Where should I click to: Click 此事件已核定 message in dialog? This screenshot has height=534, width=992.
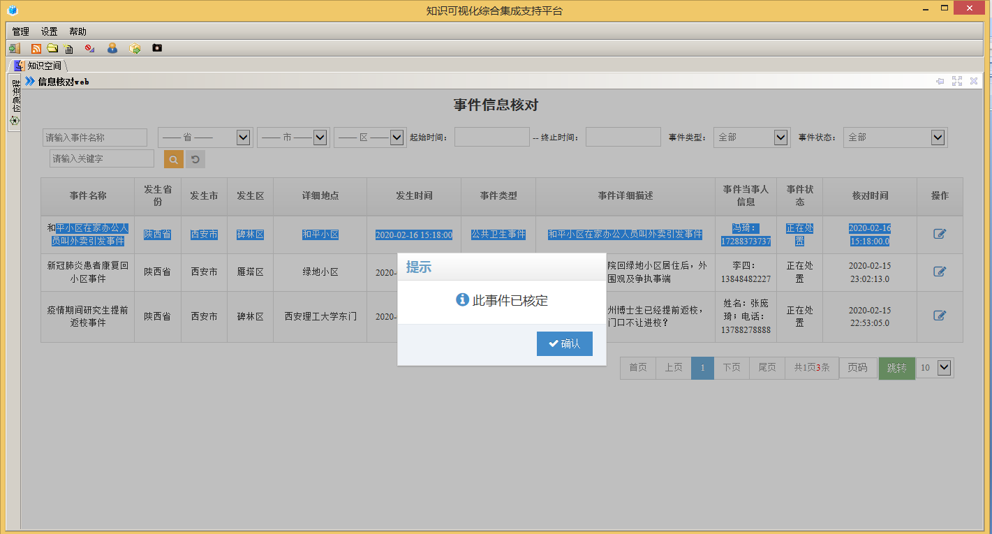[510, 301]
